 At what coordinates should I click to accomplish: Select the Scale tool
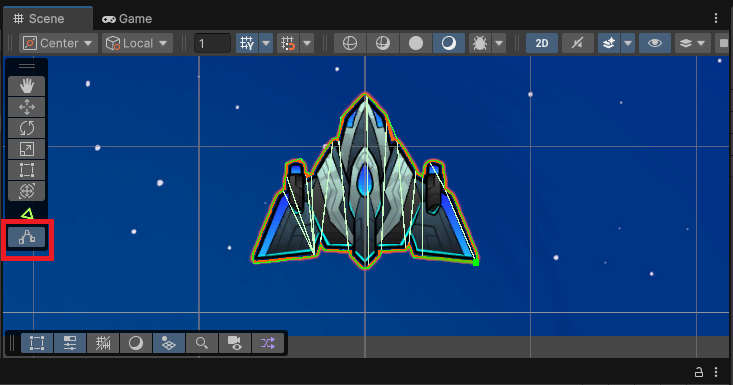tap(27, 149)
